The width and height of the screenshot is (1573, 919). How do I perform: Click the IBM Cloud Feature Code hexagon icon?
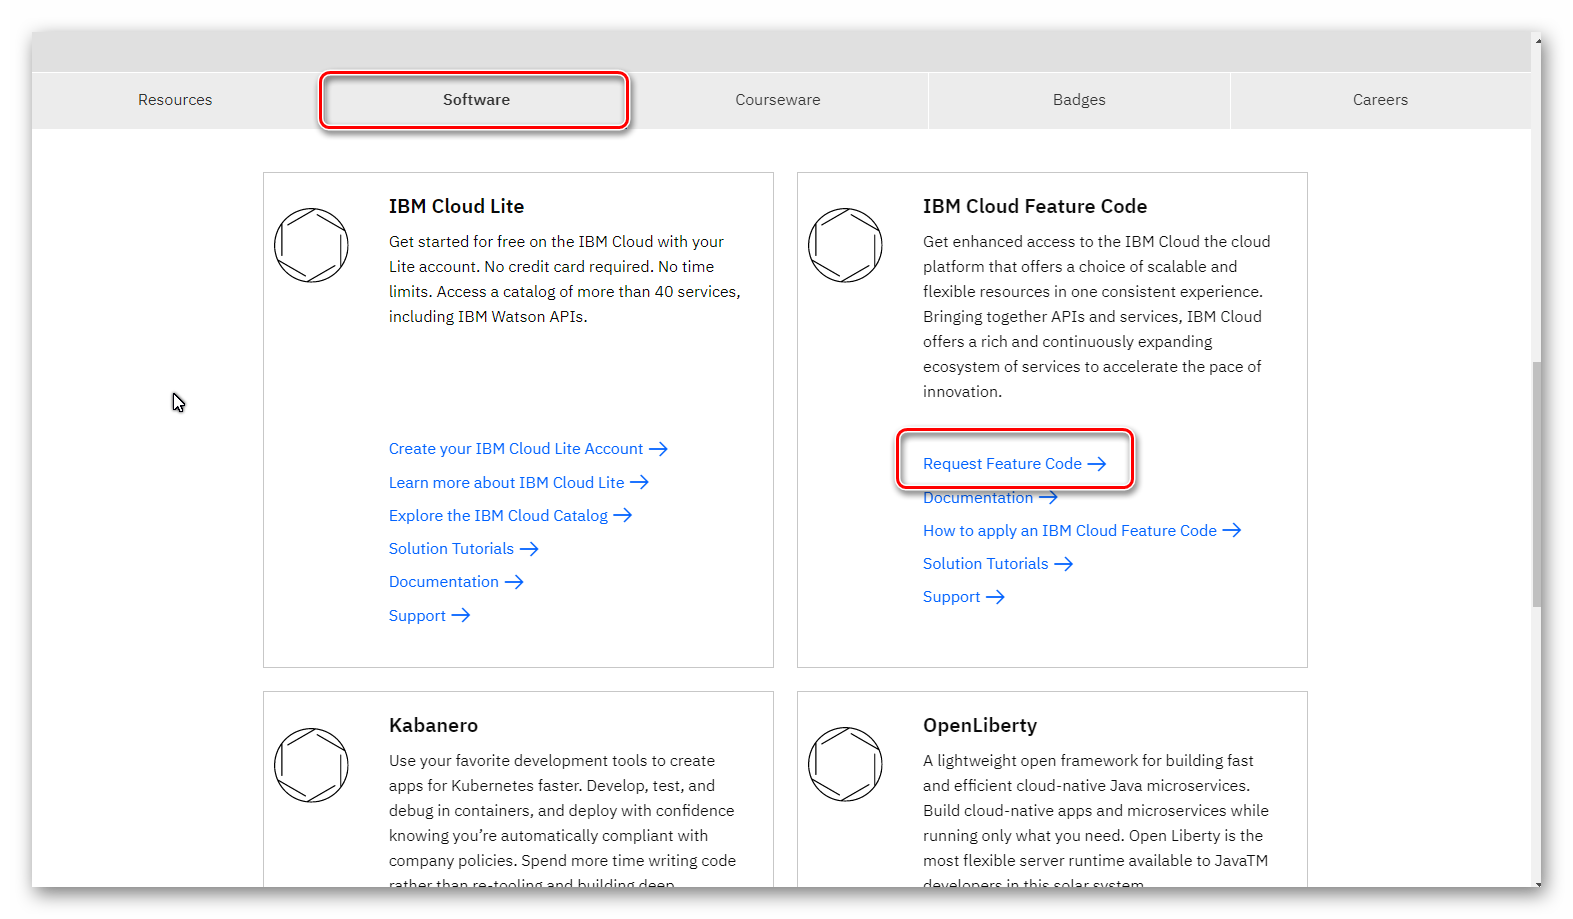[845, 245]
